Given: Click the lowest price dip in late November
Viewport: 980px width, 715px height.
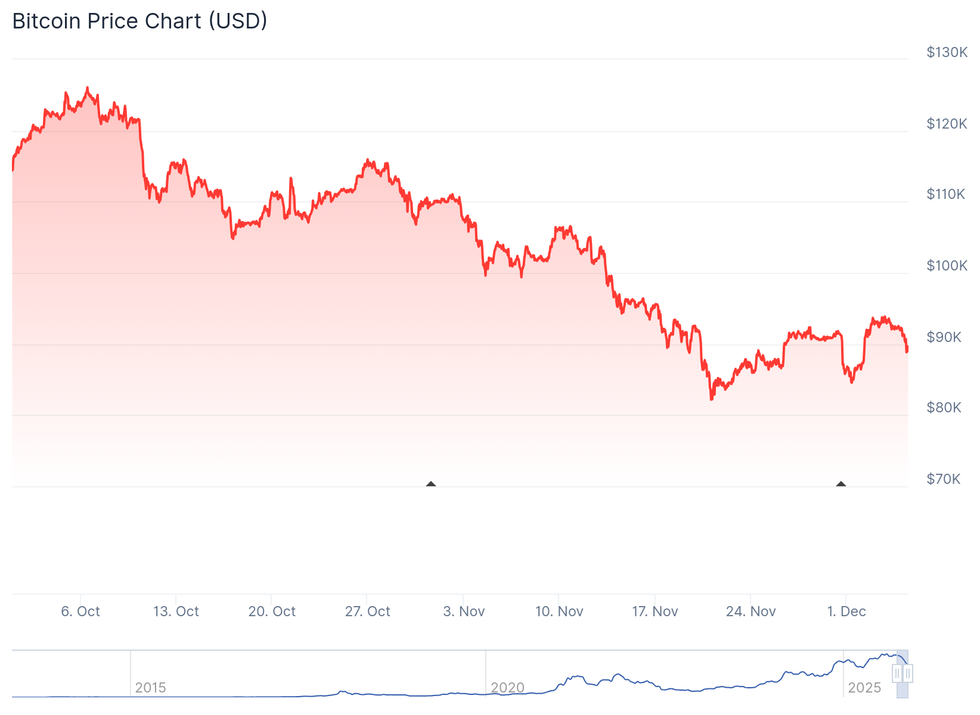Looking at the screenshot, I should tap(712, 399).
